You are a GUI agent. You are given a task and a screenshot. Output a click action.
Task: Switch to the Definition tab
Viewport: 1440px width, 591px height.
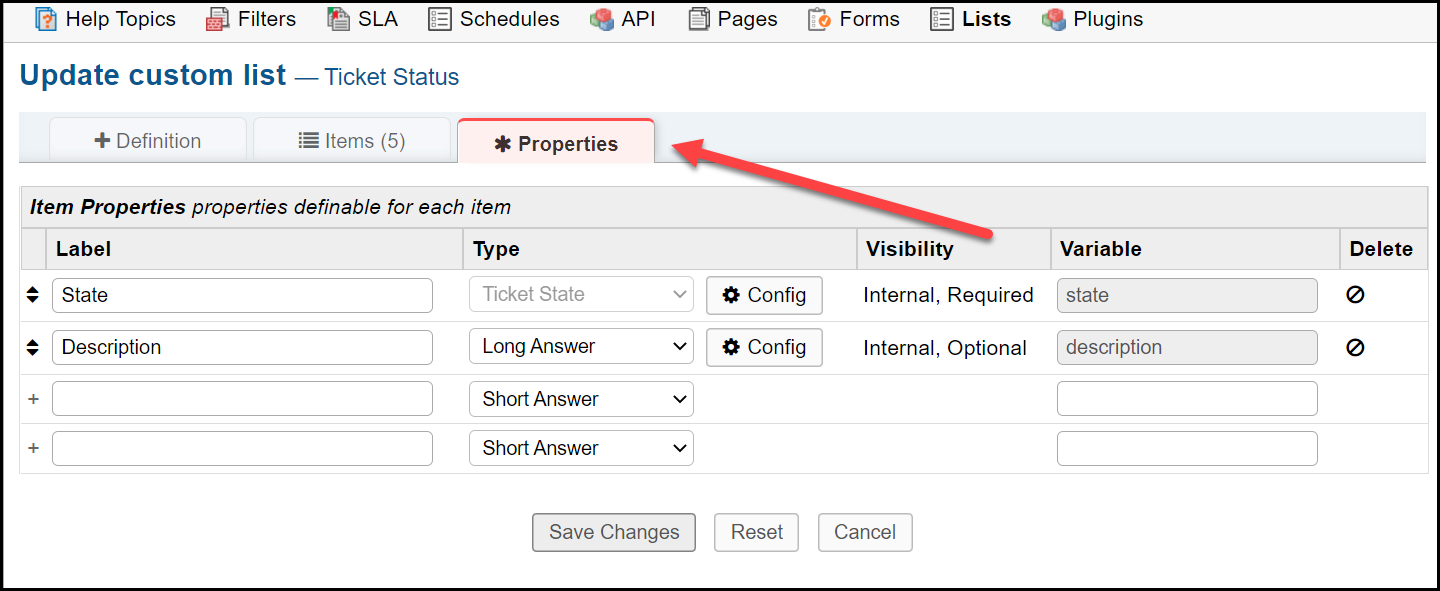[x=148, y=141]
